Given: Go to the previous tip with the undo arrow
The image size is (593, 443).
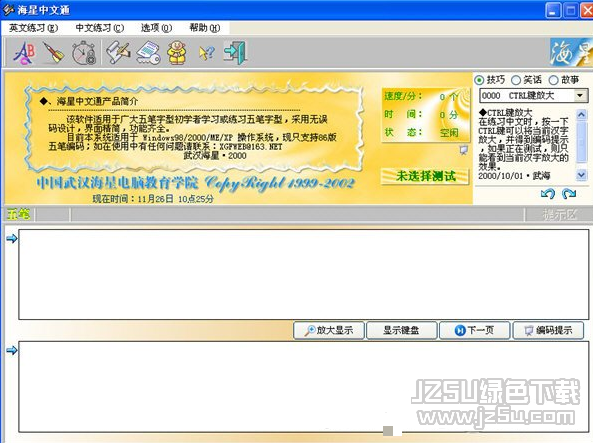Looking at the screenshot, I should tap(548, 194).
